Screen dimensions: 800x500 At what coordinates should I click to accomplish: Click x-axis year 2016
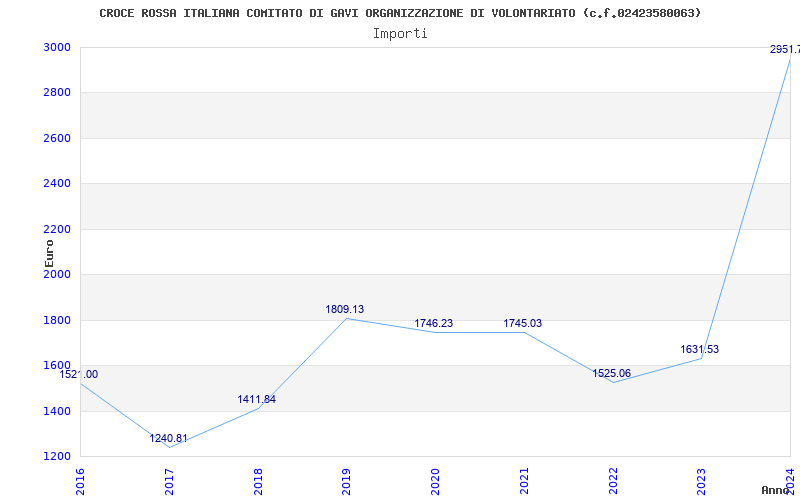coord(81,481)
